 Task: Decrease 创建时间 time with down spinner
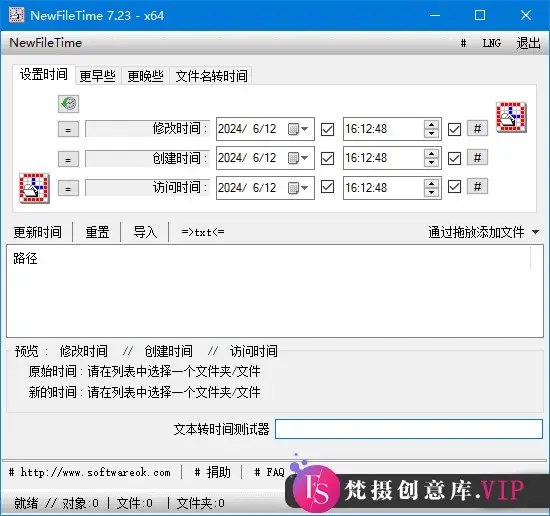[431, 162]
